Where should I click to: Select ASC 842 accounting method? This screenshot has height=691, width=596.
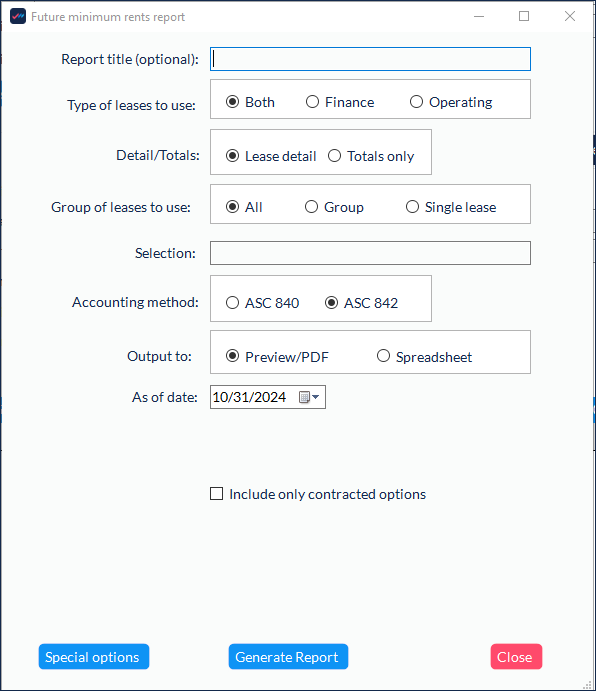coord(361,303)
